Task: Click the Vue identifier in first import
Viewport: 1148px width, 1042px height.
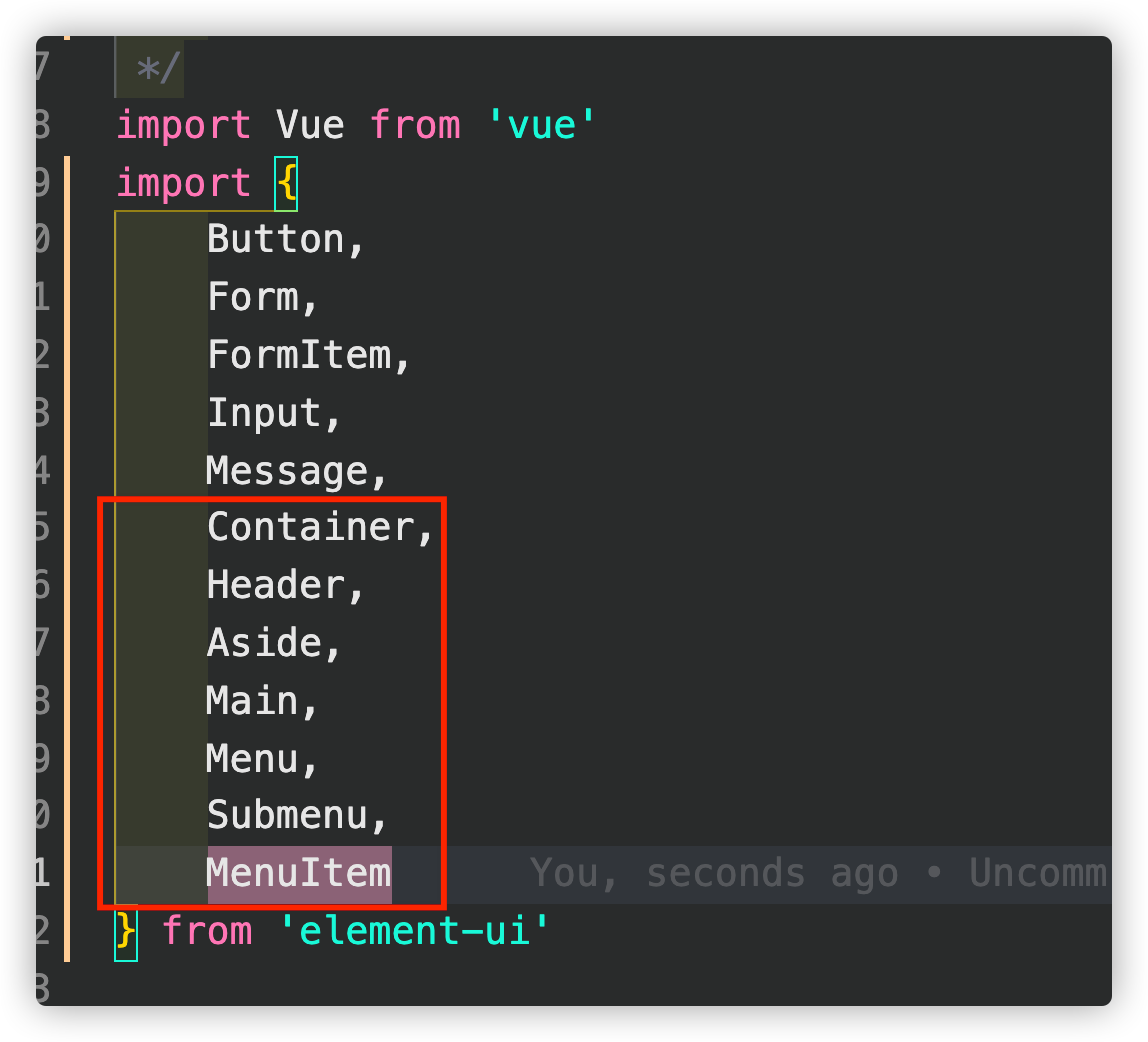Action: 310,125
